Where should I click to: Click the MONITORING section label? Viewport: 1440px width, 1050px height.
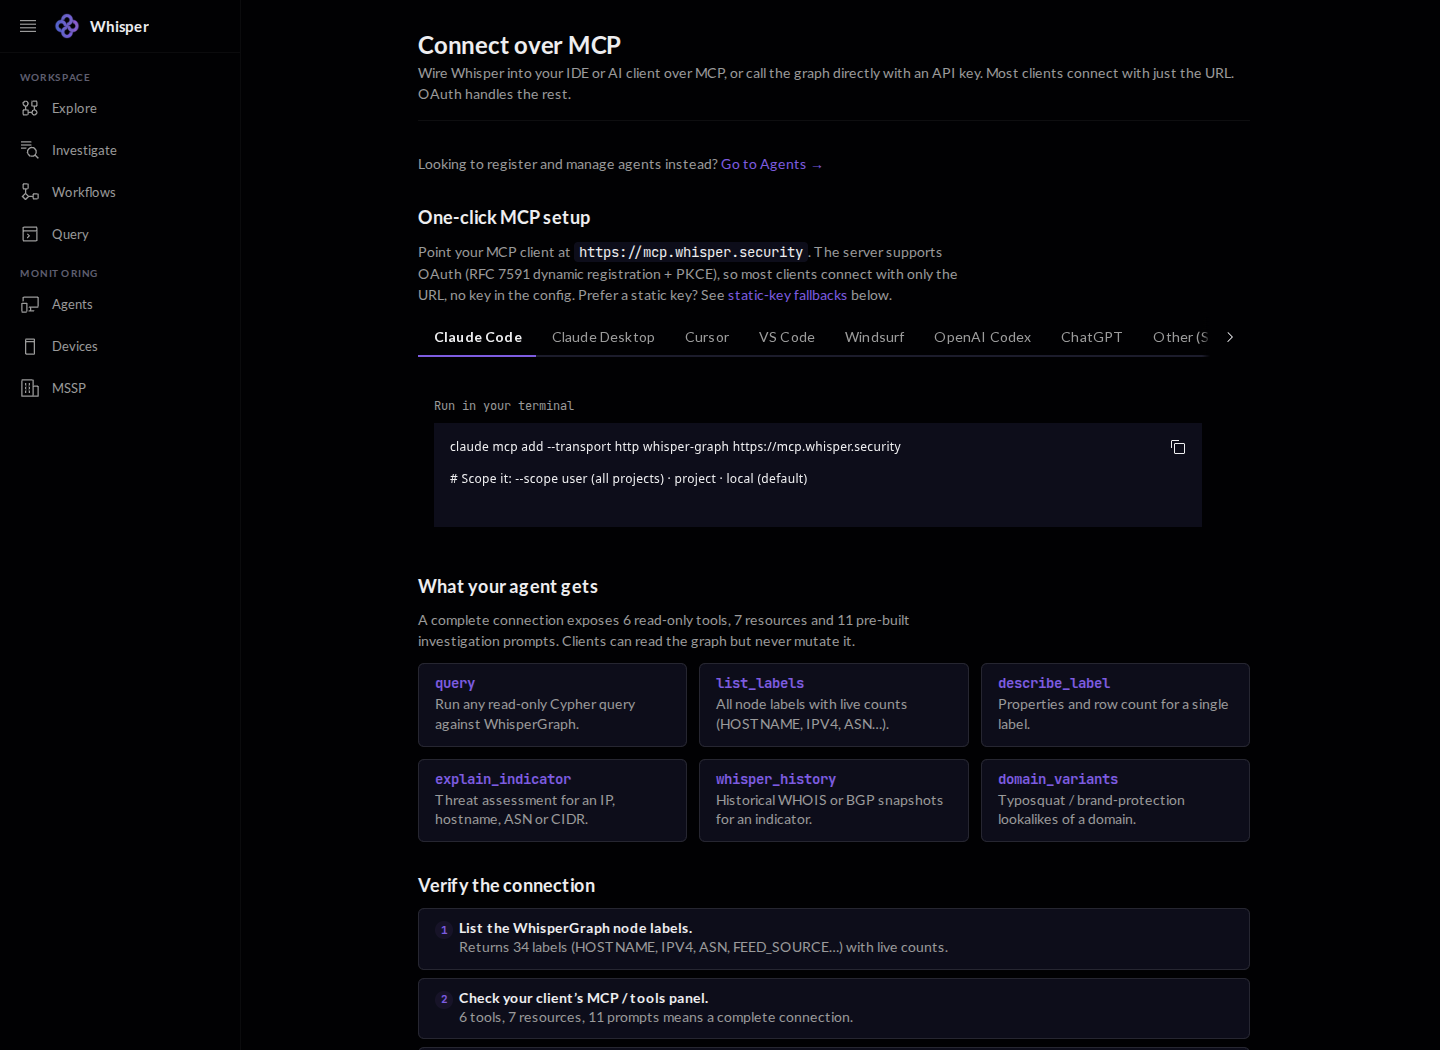point(59,273)
